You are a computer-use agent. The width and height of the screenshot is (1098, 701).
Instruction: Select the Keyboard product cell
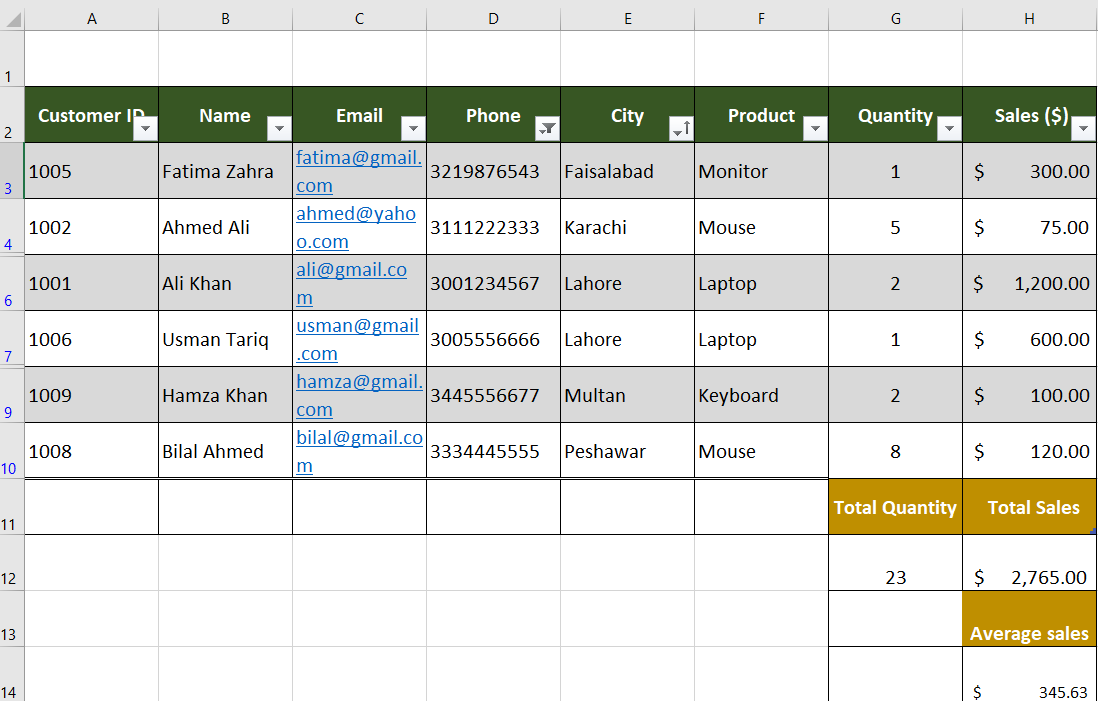(761, 395)
